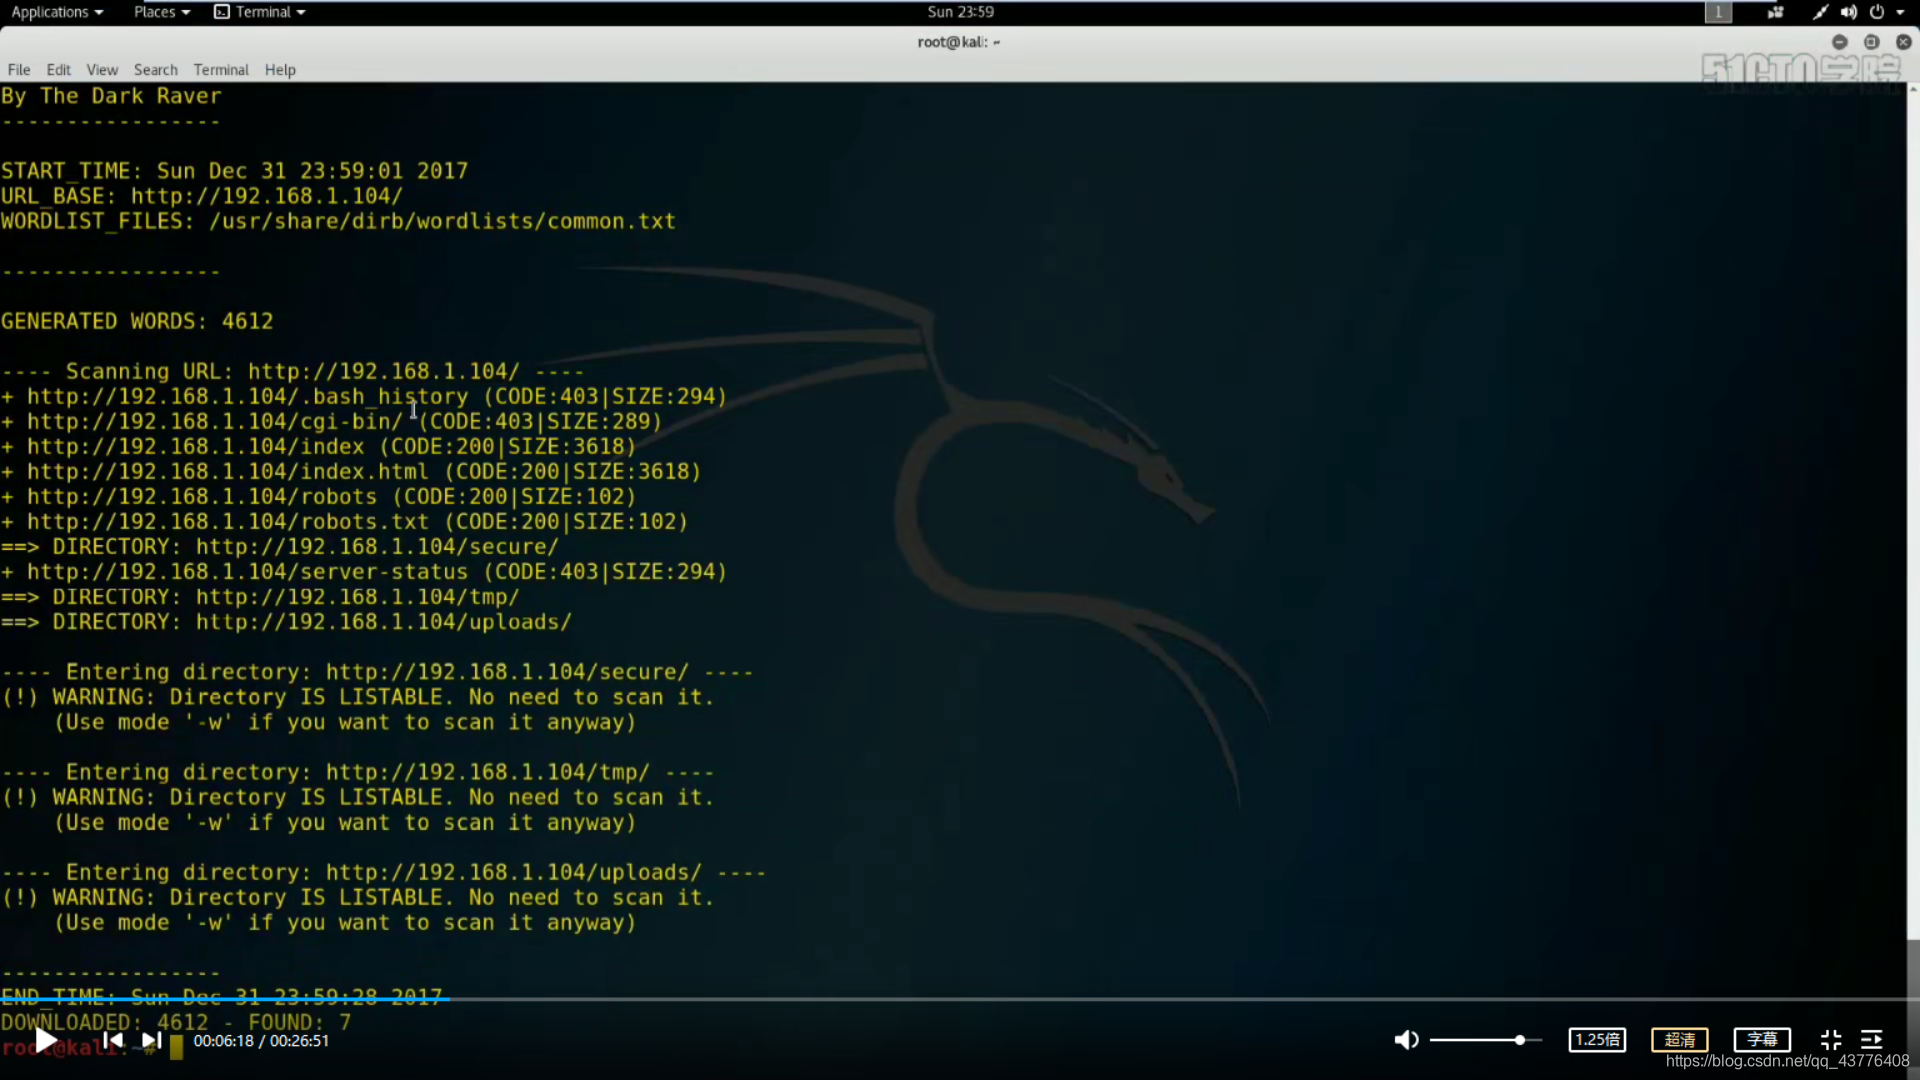This screenshot has height=1080, width=1920.
Task: Click the cgi-bin/ URL result line
Action: tap(331, 422)
